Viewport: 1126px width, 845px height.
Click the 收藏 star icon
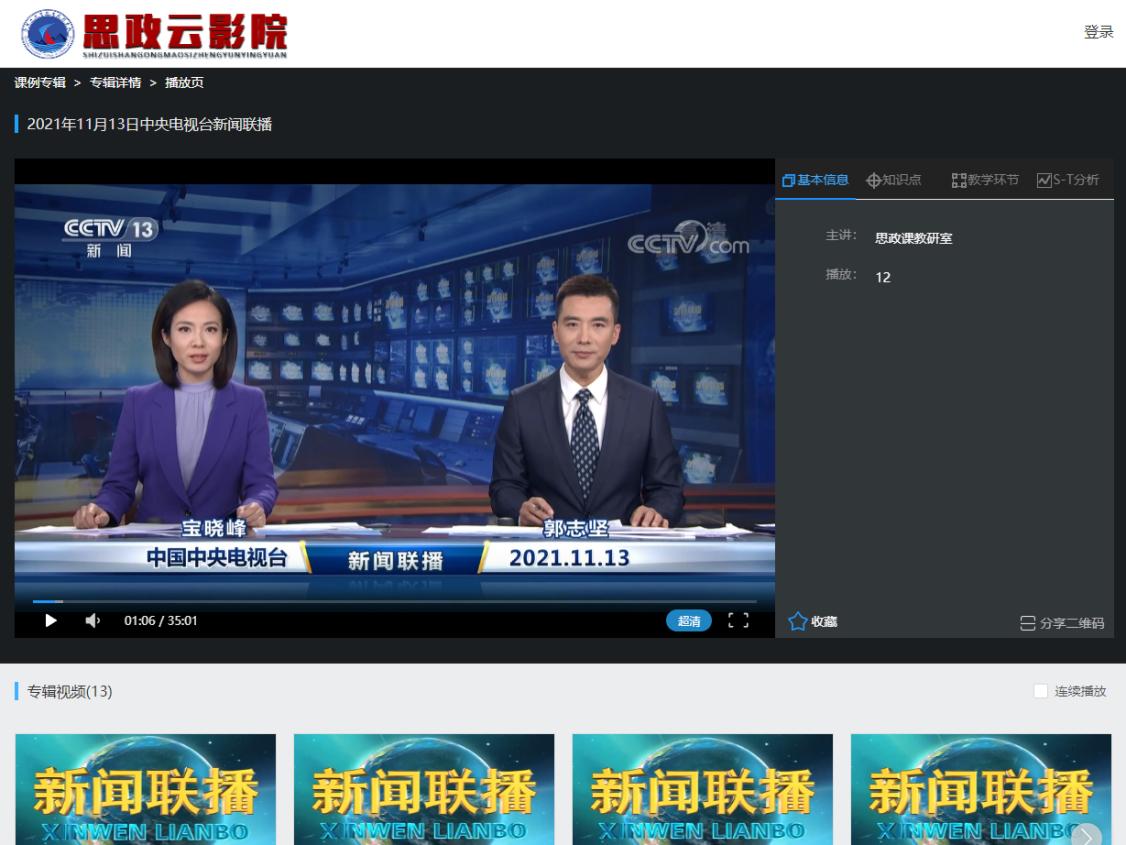798,621
